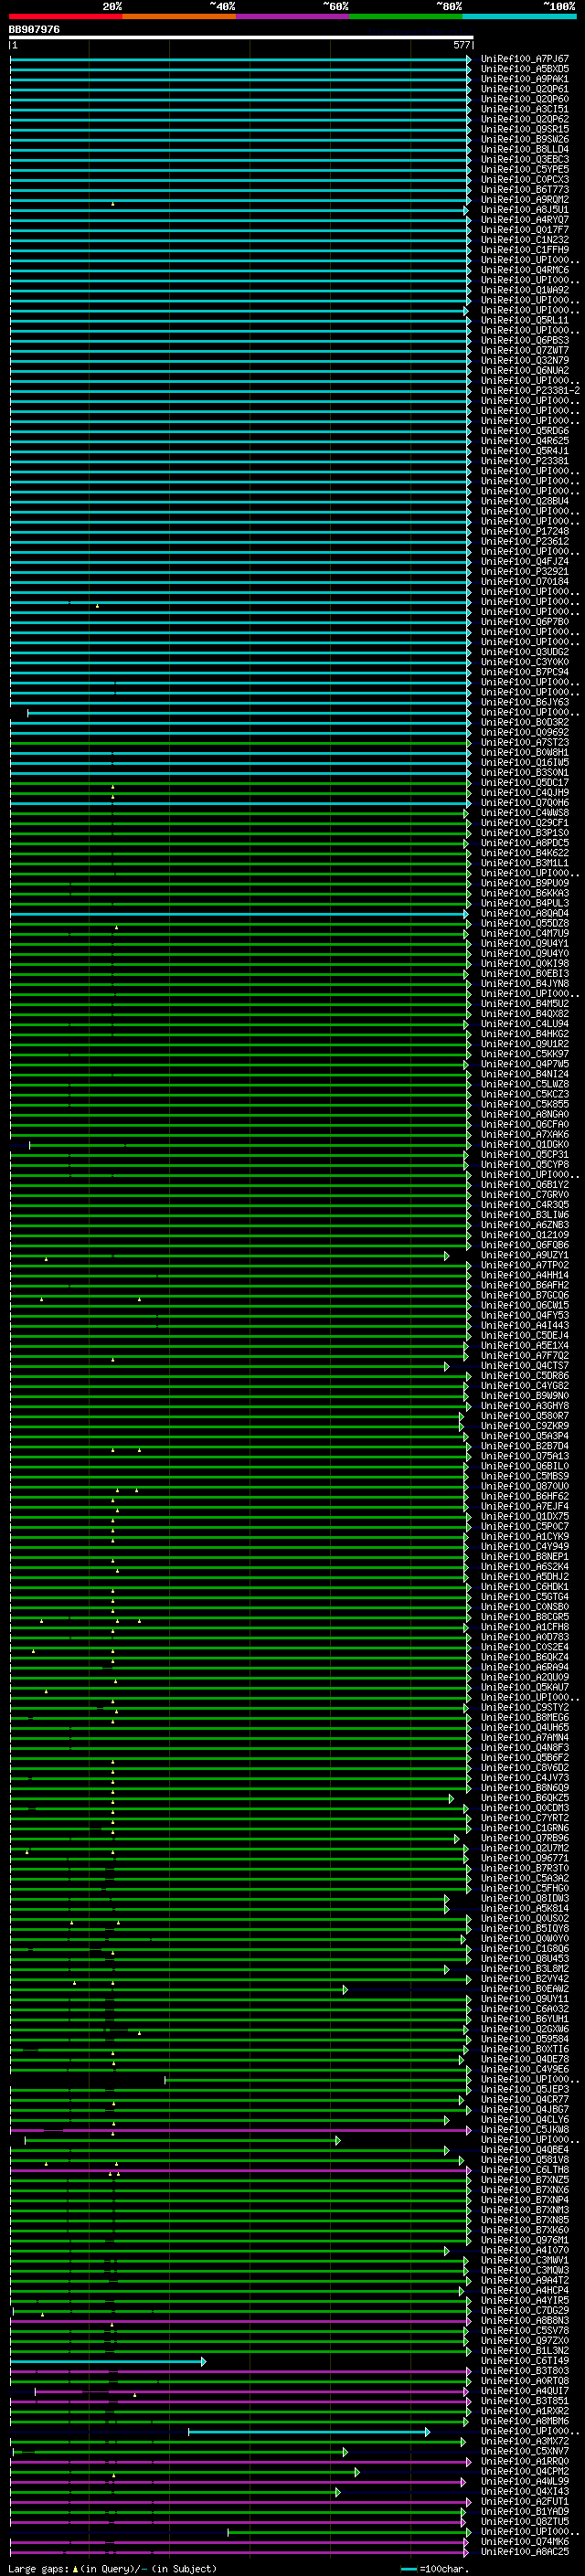Select label UniRef100_Q29CF1
Viewport: 585px width, 2576px height.
[x=524, y=823]
